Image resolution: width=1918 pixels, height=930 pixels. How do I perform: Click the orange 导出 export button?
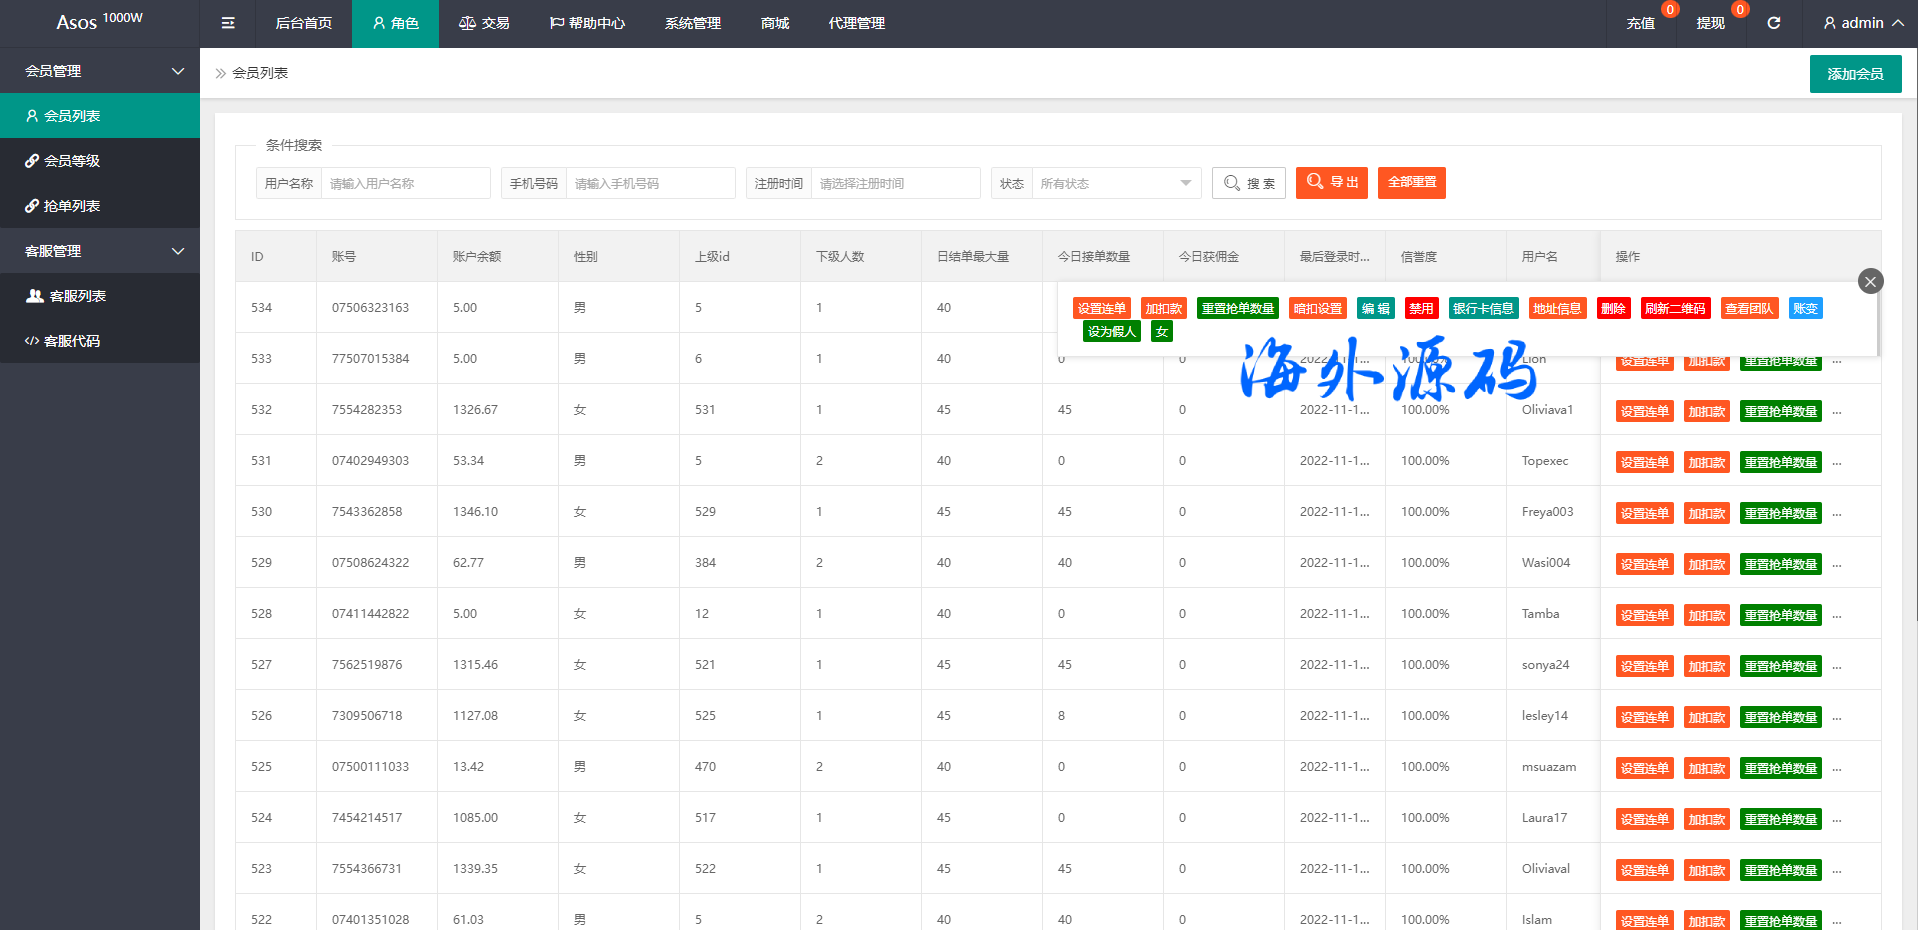click(x=1331, y=183)
